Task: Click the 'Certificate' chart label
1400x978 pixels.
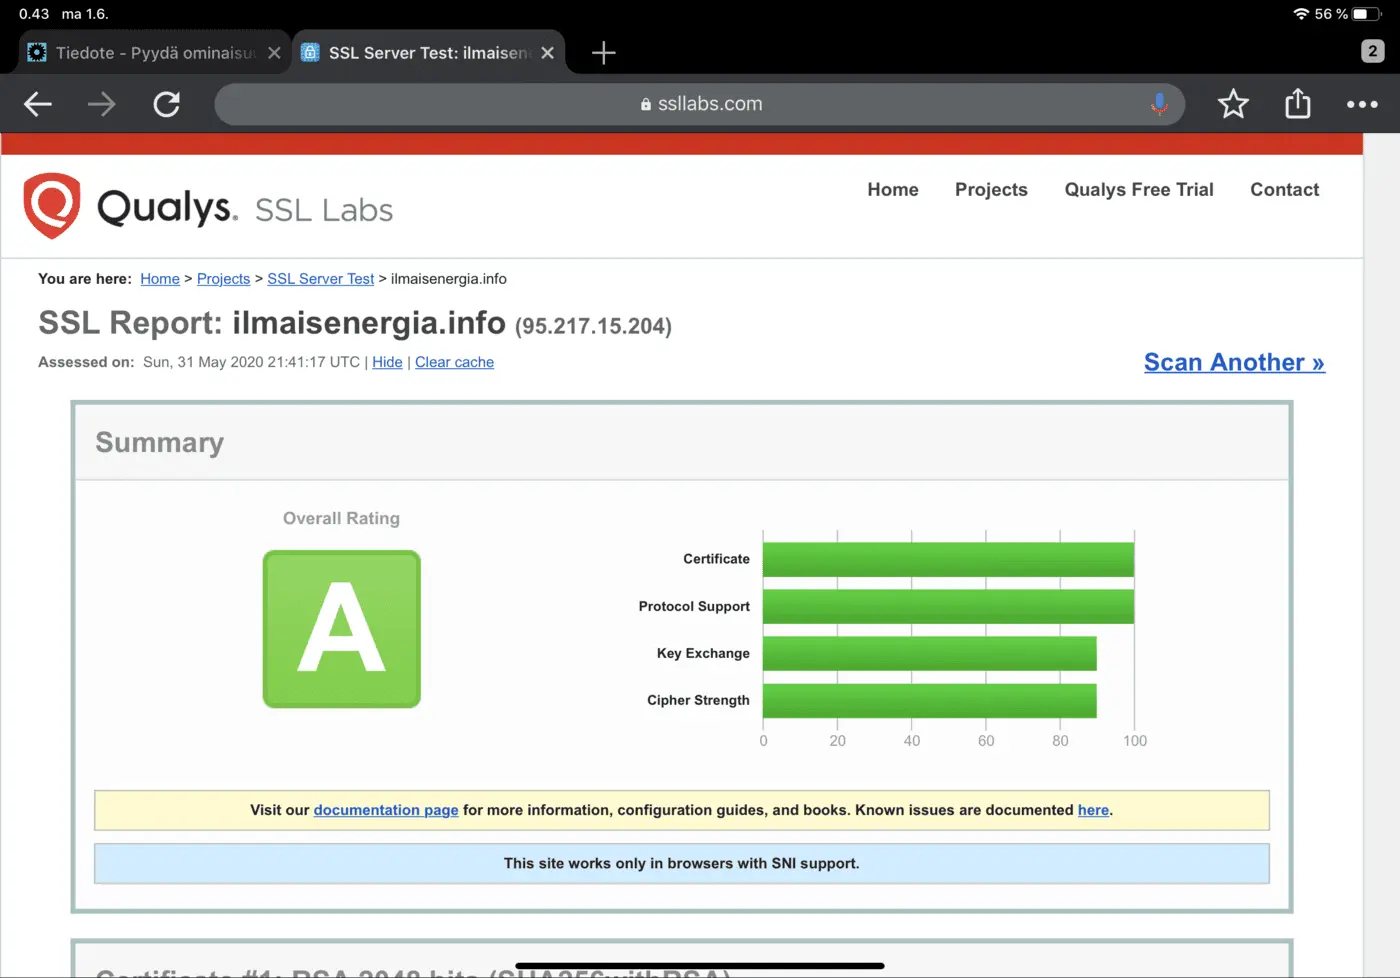Action: 716,559
